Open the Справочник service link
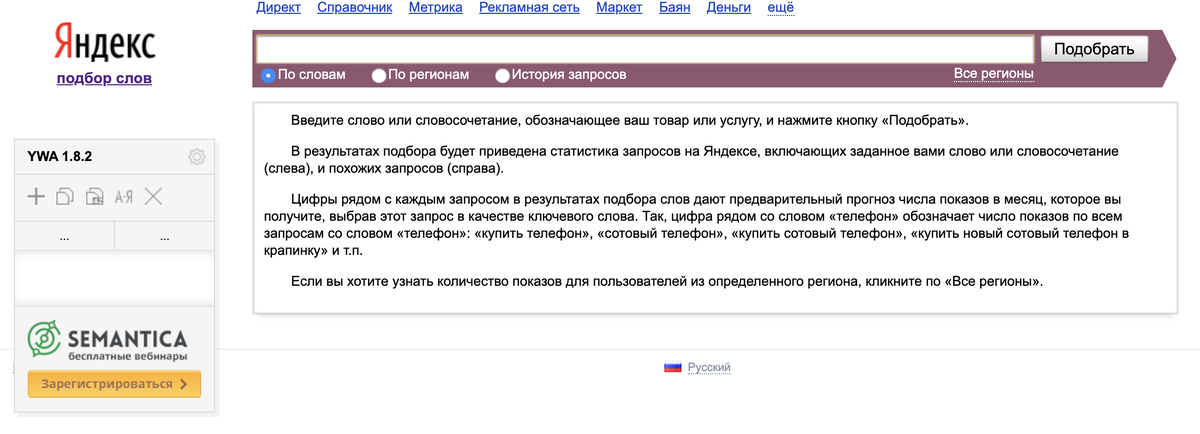This screenshot has width=1200, height=434. pyautogui.click(x=355, y=8)
